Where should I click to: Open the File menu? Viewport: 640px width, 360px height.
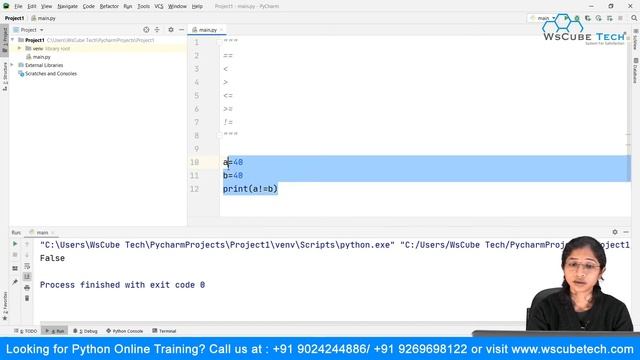18,6
